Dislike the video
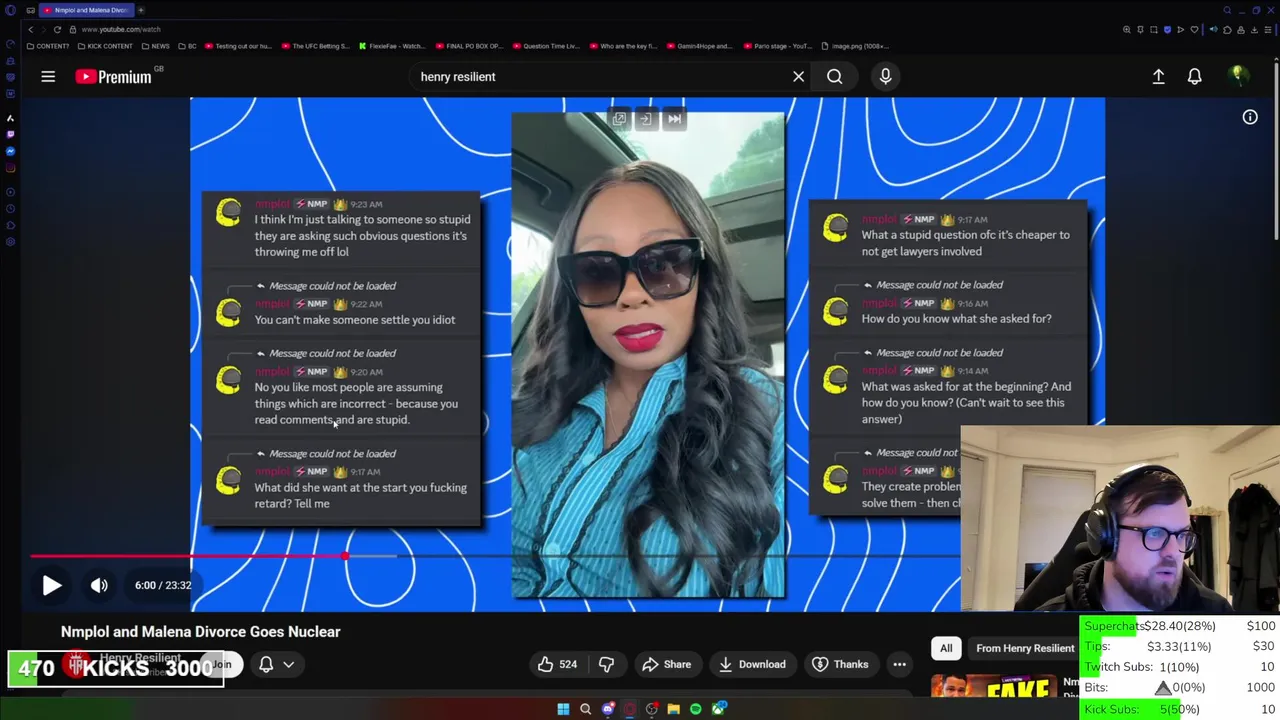Screen dimensions: 1280x720 tap(606, 664)
